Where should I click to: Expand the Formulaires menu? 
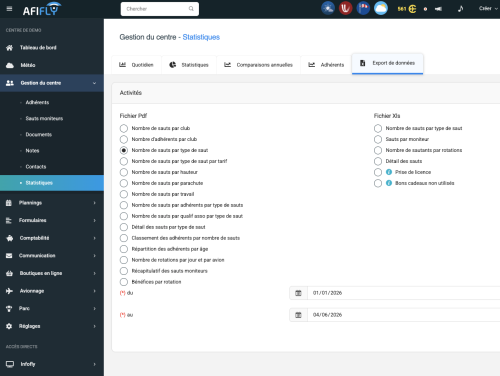pos(52,220)
